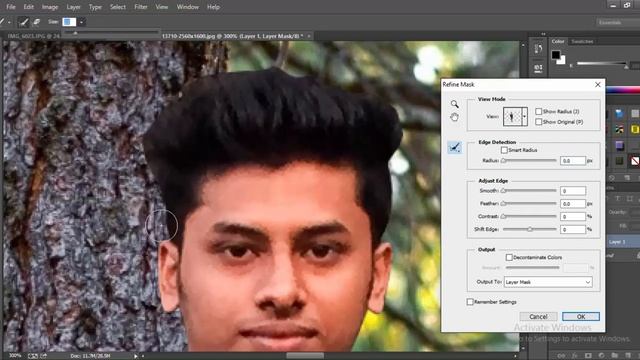
Task: Open the Type menu
Action: point(95,7)
